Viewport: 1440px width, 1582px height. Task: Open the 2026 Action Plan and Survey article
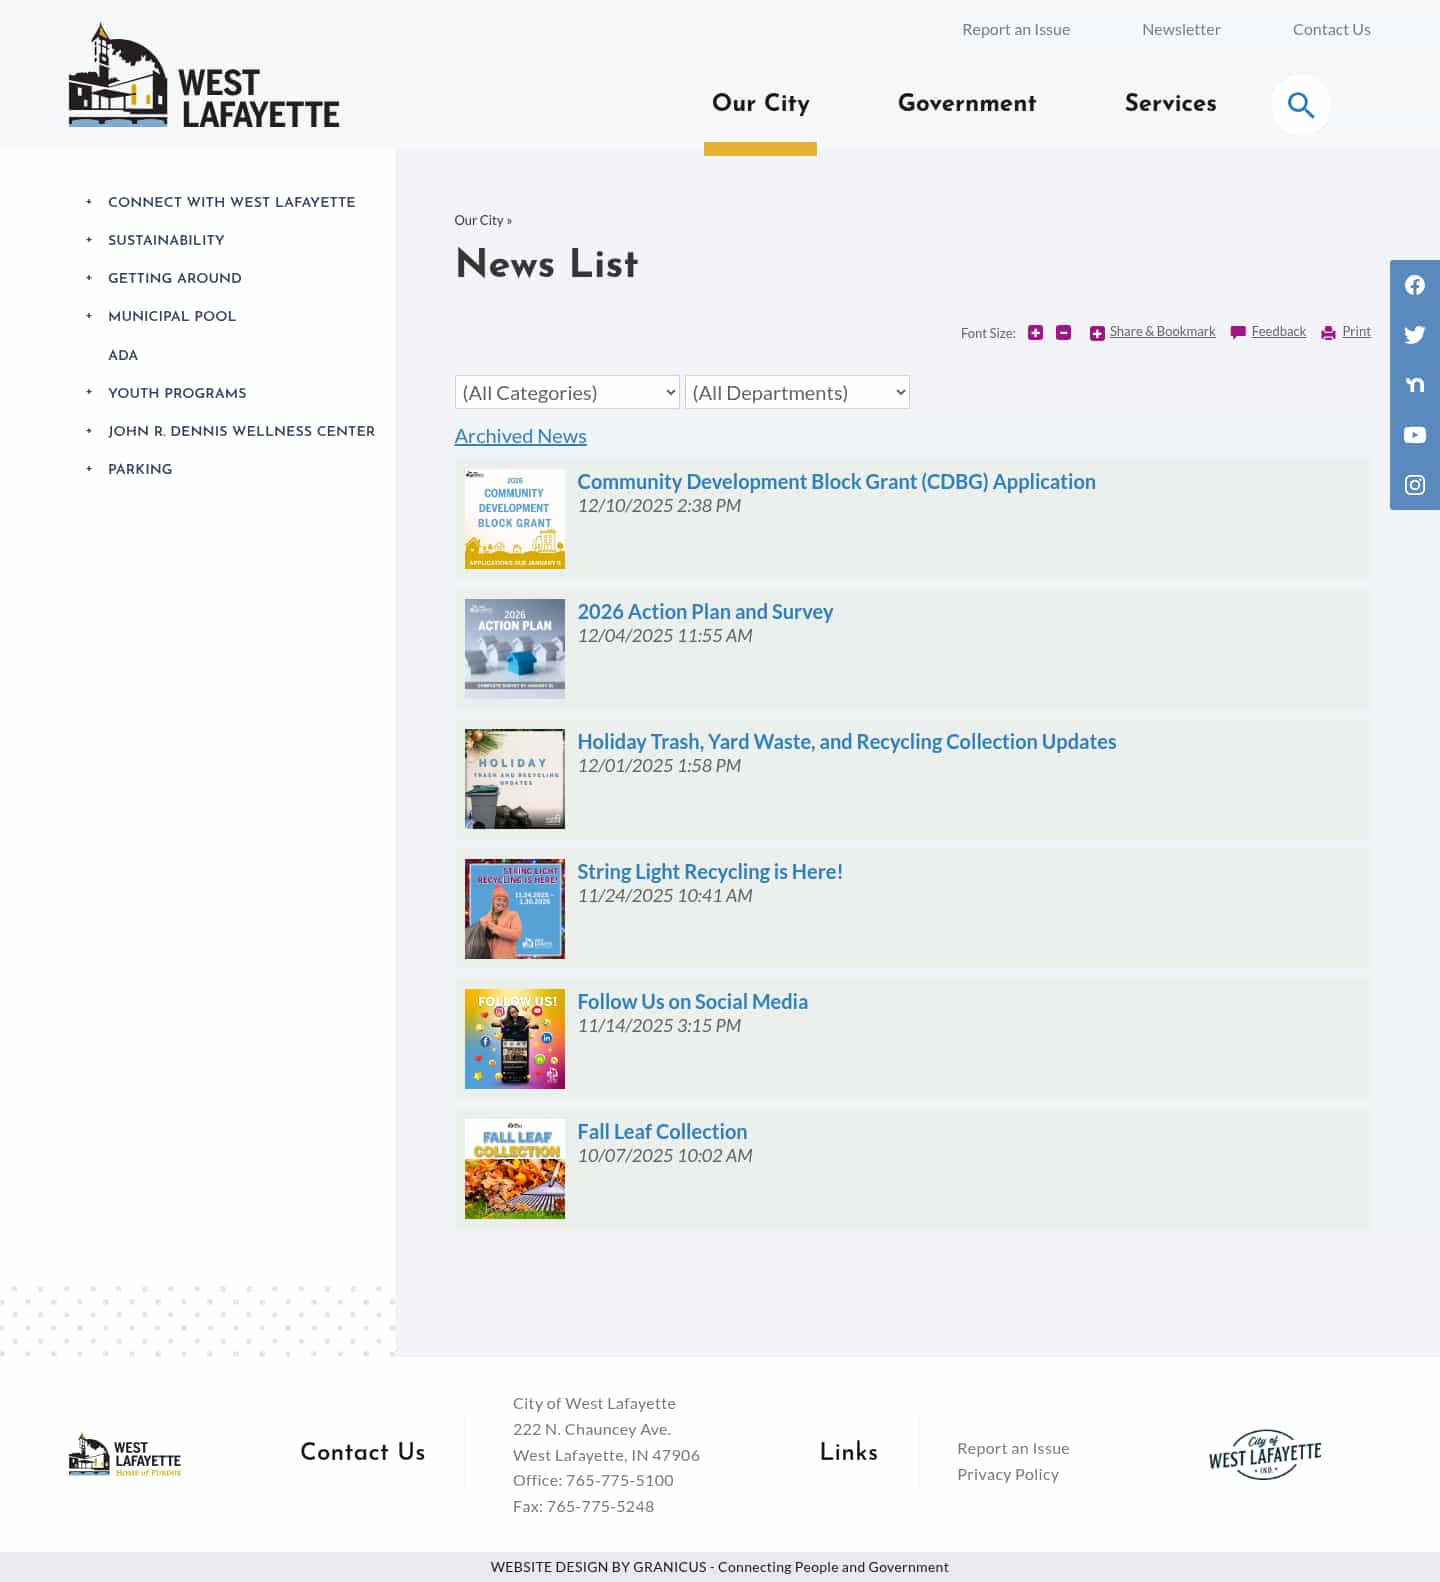point(705,611)
